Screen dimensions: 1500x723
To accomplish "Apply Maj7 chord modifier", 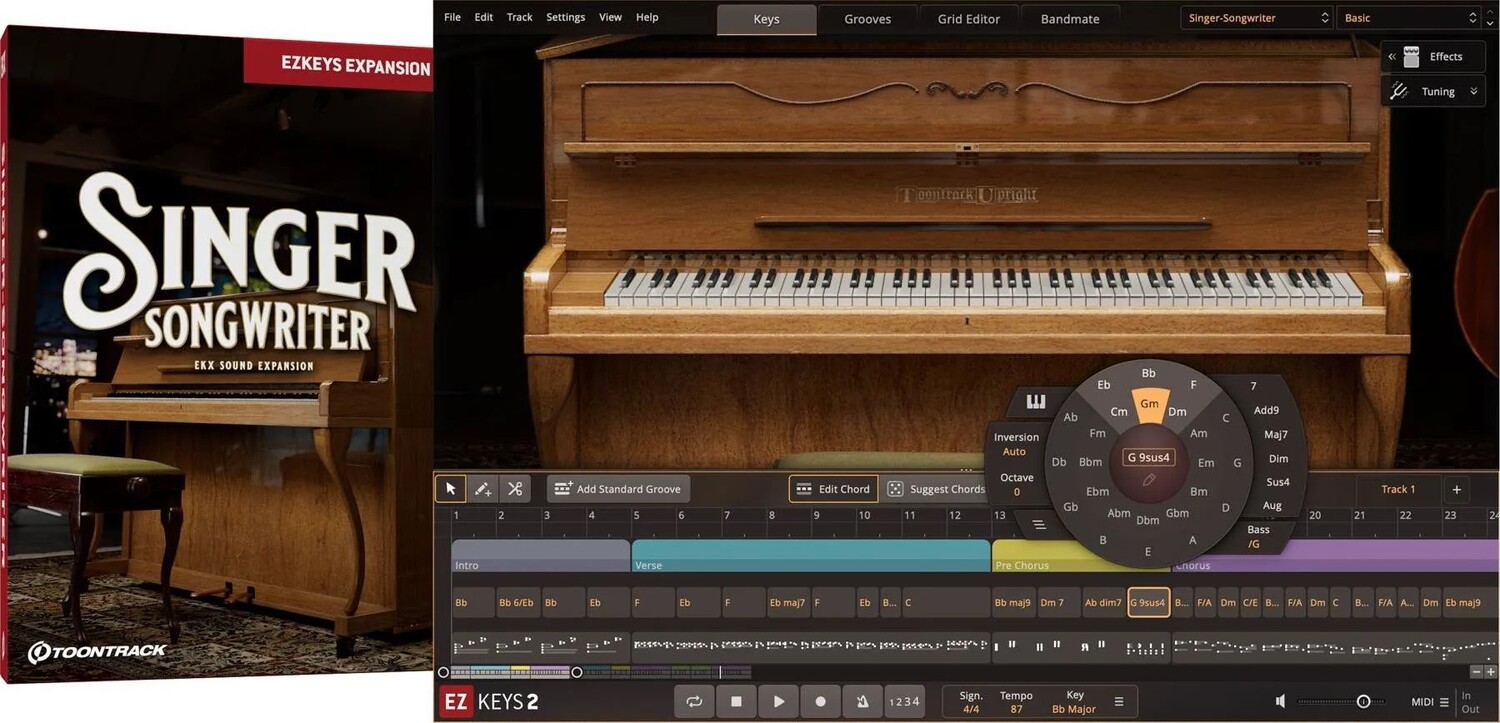I will (1275, 434).
